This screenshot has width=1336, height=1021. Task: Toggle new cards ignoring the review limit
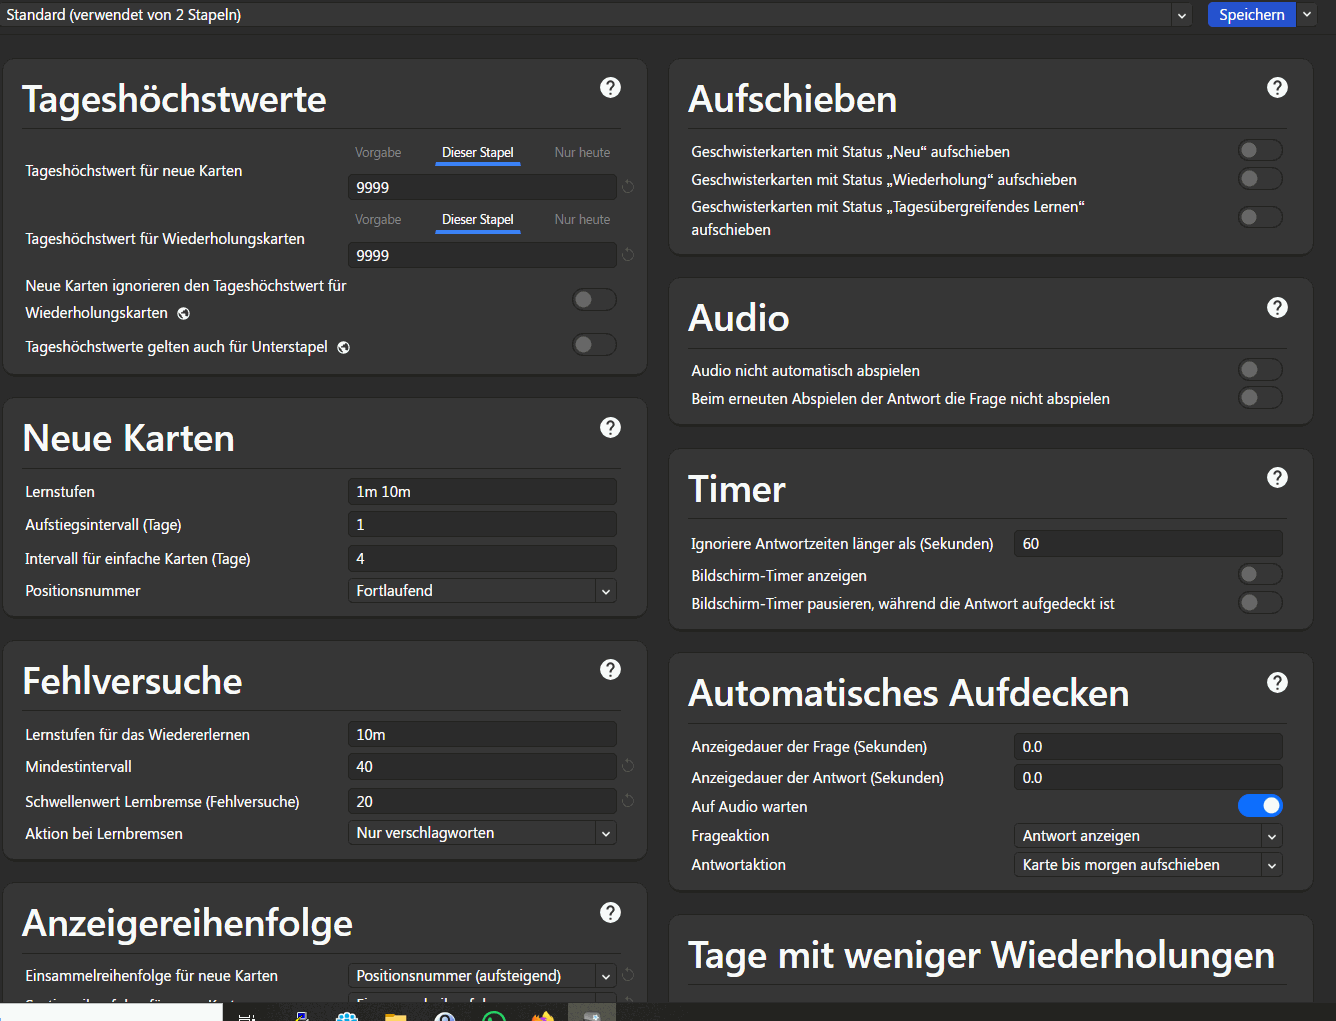click(x=594, y=300)
